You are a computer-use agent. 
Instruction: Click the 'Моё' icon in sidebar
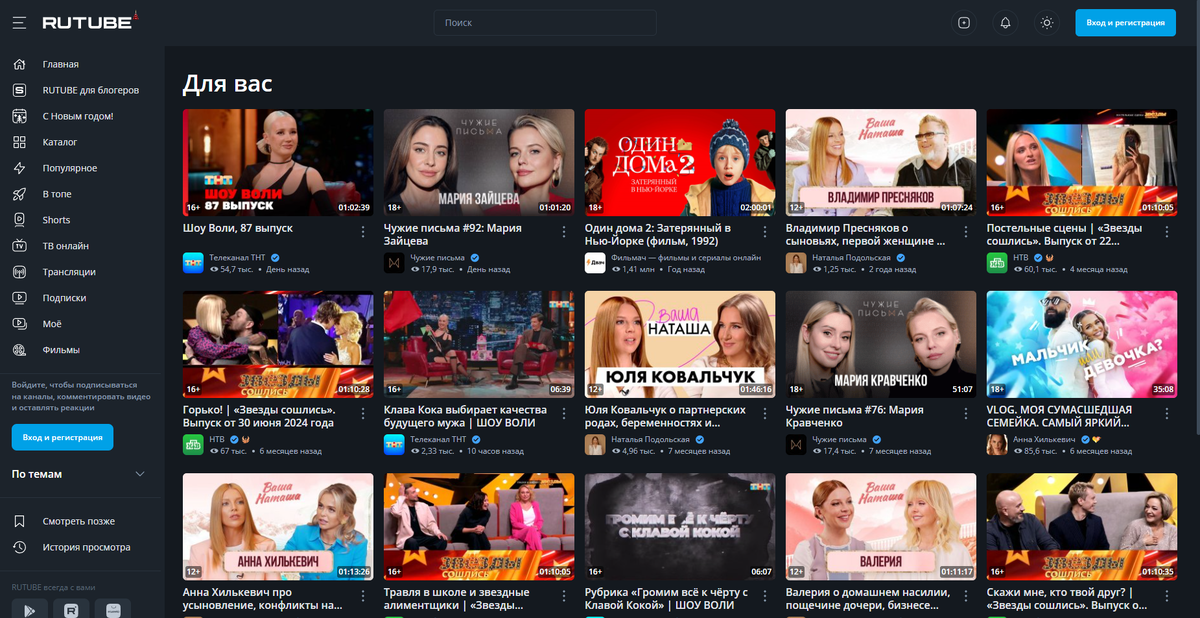[19, 324]
